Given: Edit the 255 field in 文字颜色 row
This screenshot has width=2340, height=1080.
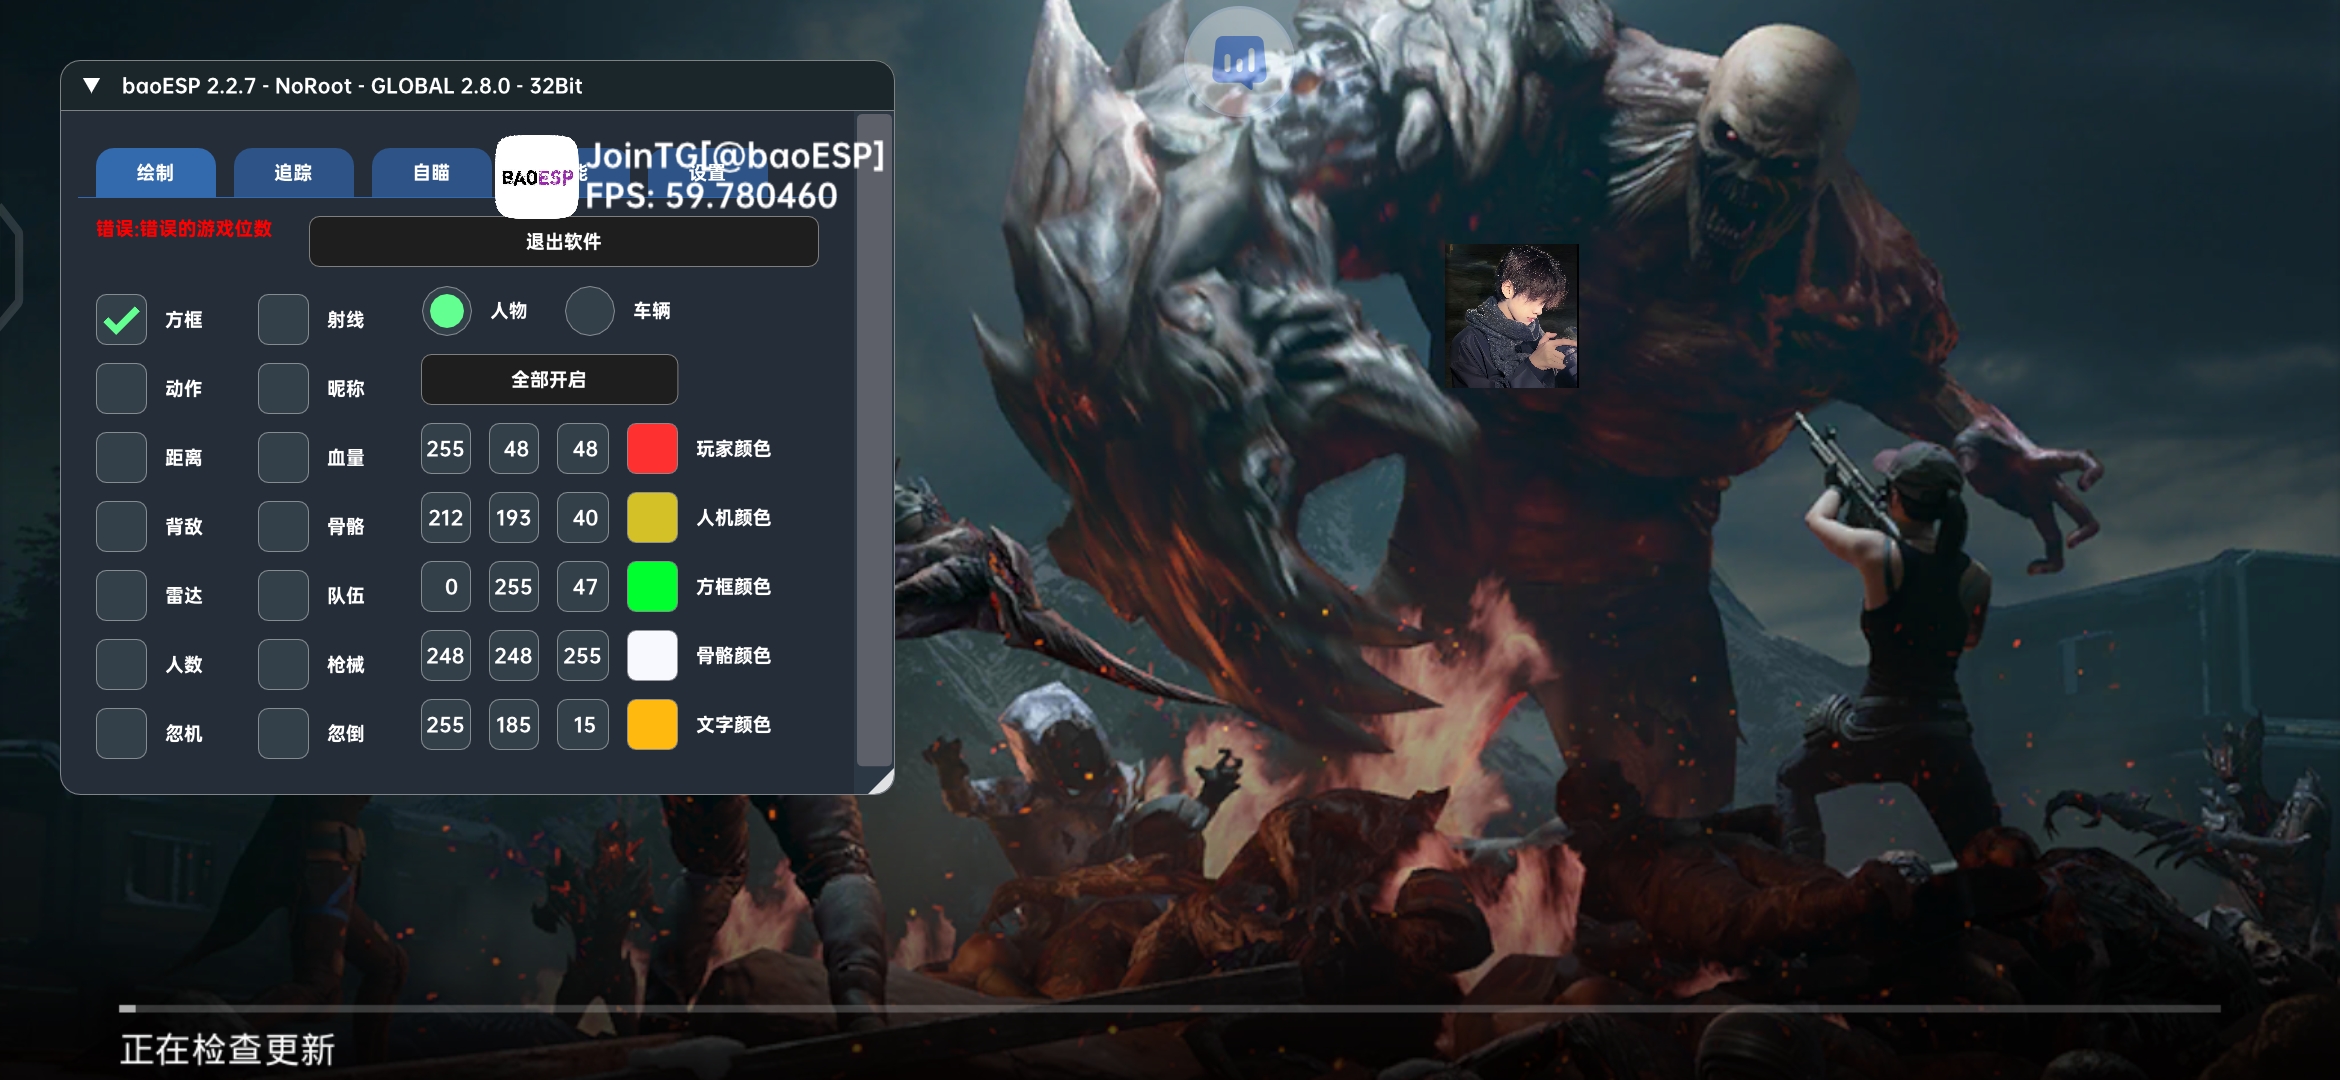Looking at the screenshot, I should coord(446,725).
